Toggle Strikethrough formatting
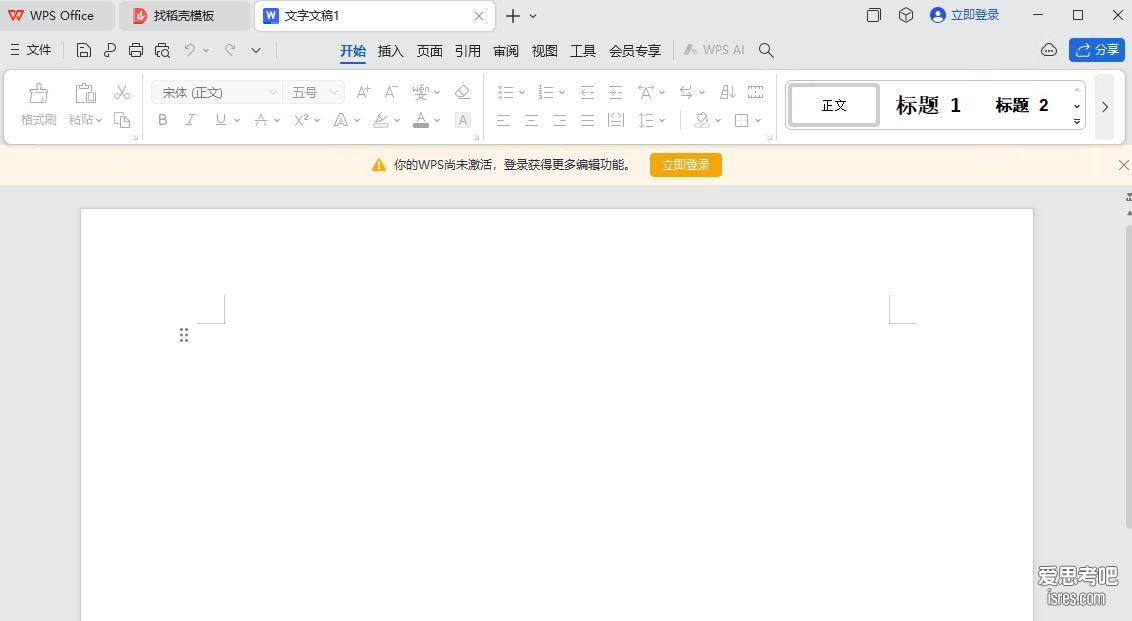 [261, 120]
